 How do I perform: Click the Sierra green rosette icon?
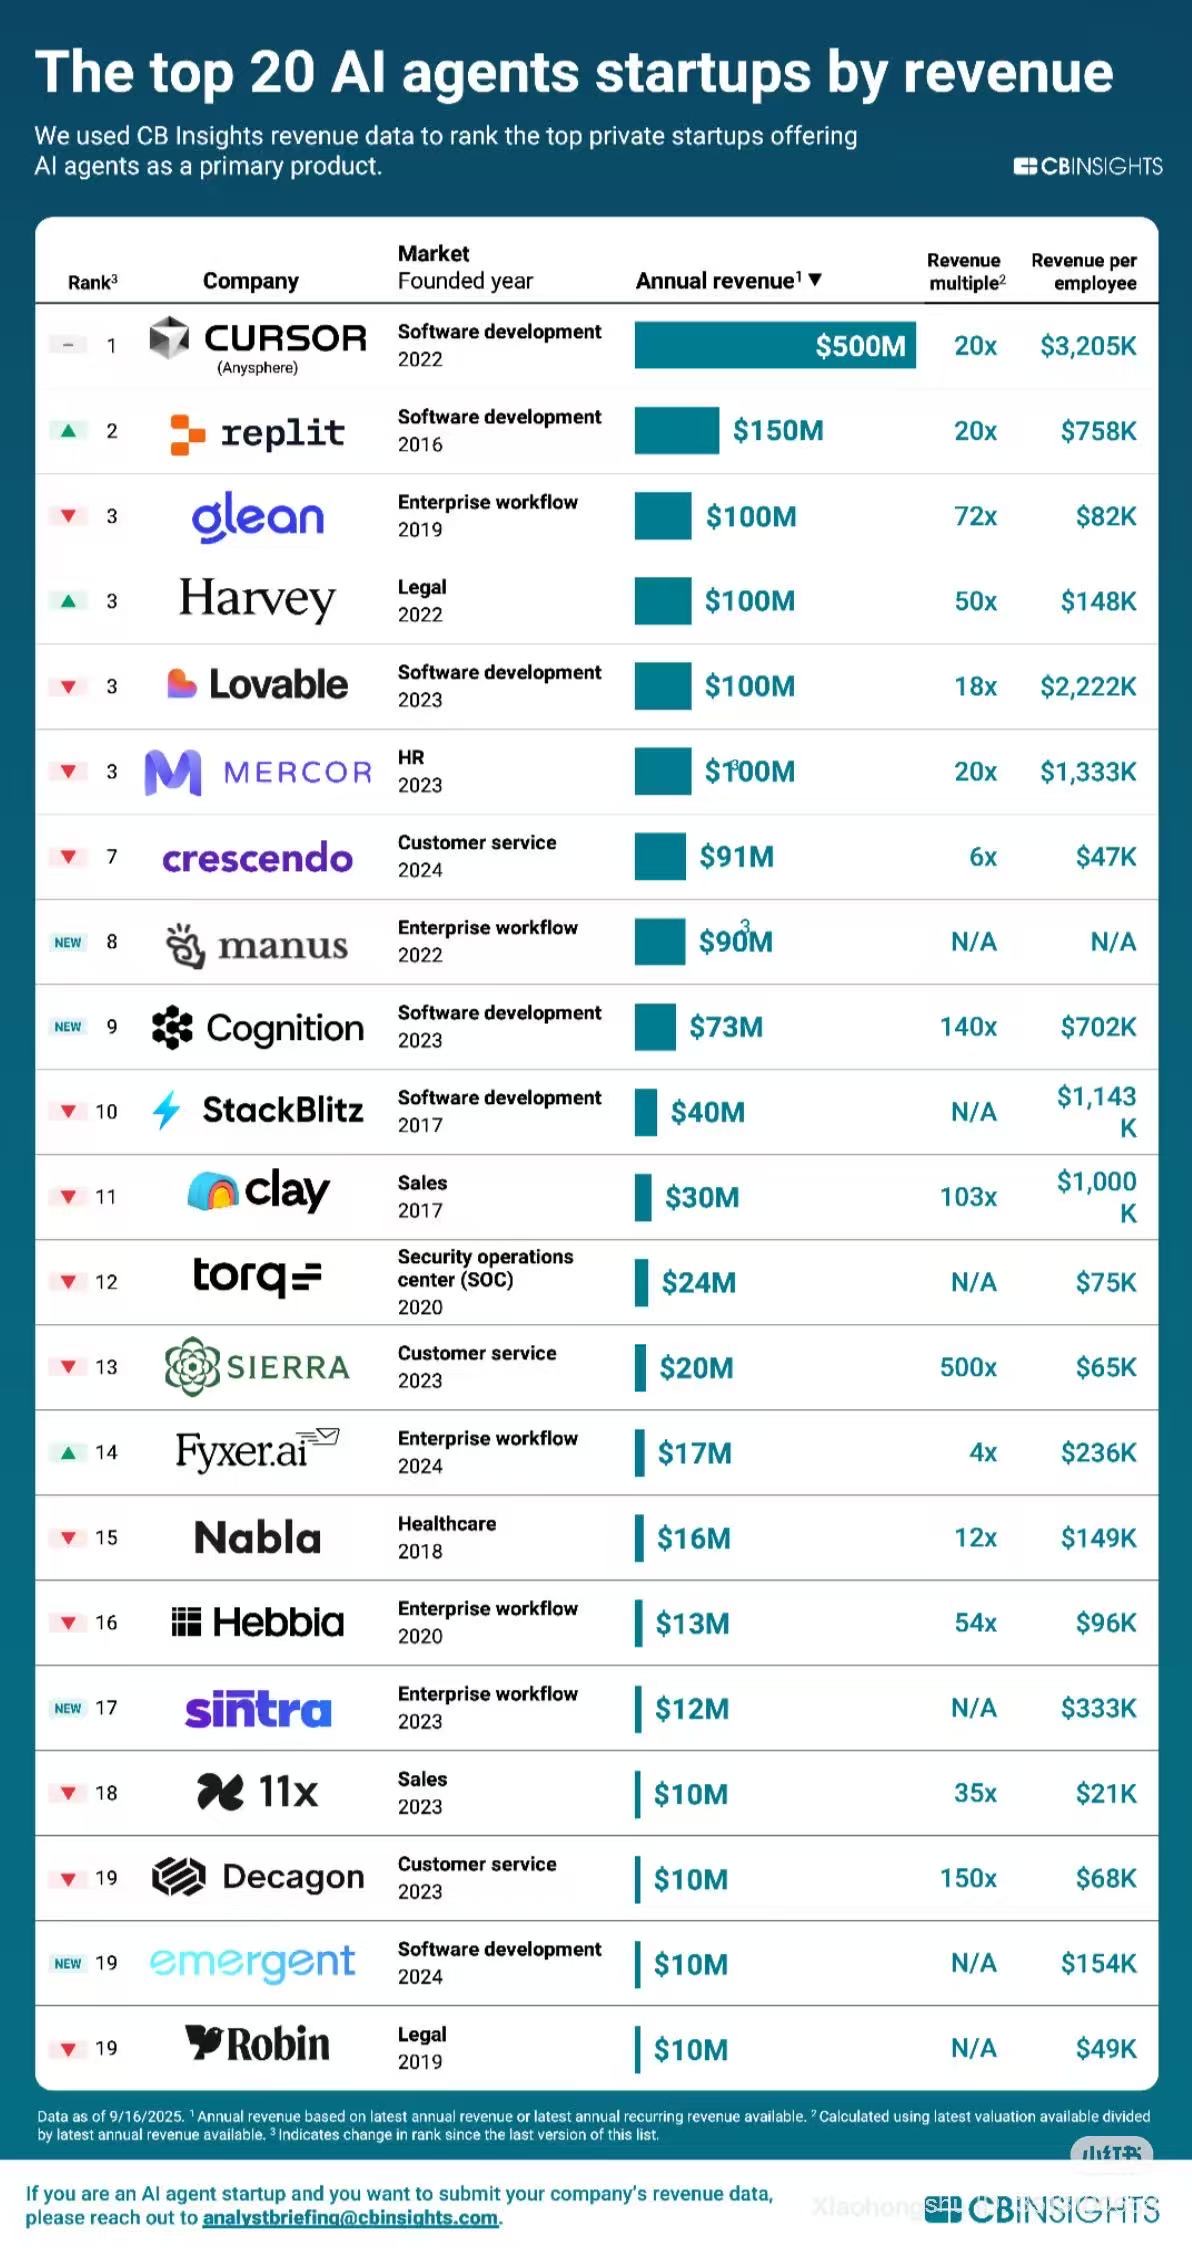192,1366
